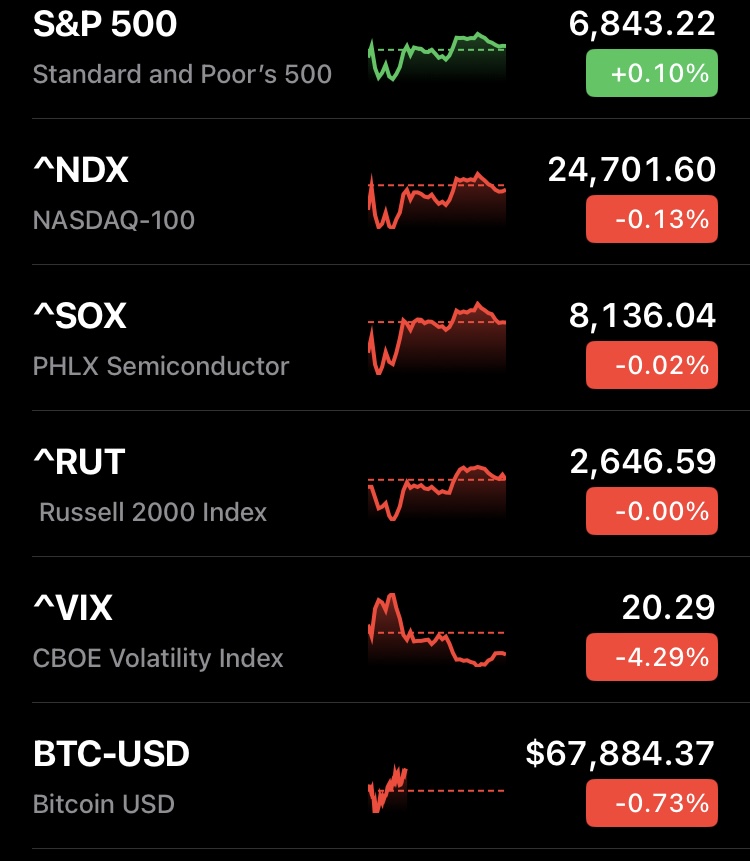The width and height of the screenshot is (750, 861).
Task: Open the S&P 500 green sparkline chart
Action: 437,58
